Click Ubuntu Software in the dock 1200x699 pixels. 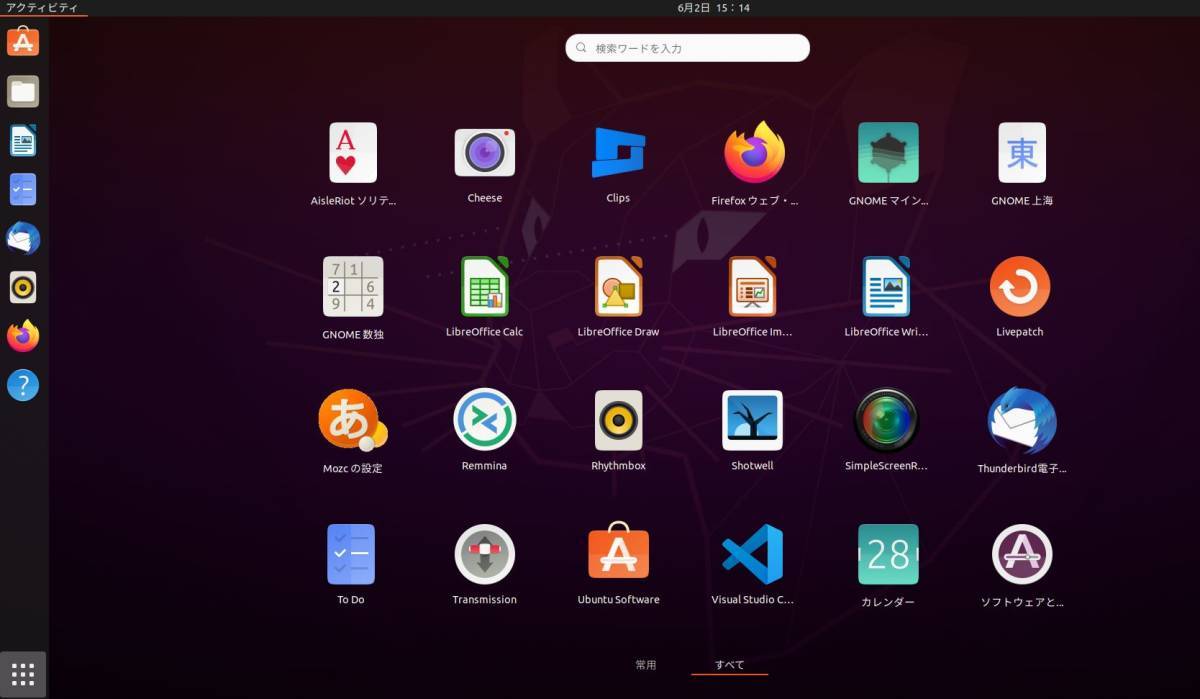click(23, 42)
